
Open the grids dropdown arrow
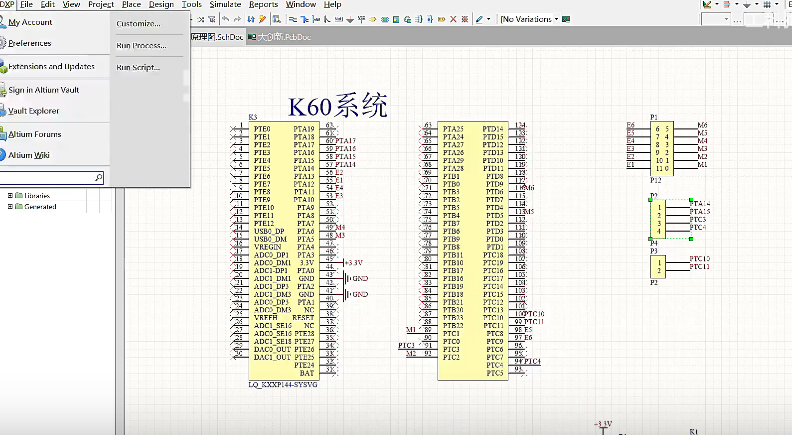777,4
